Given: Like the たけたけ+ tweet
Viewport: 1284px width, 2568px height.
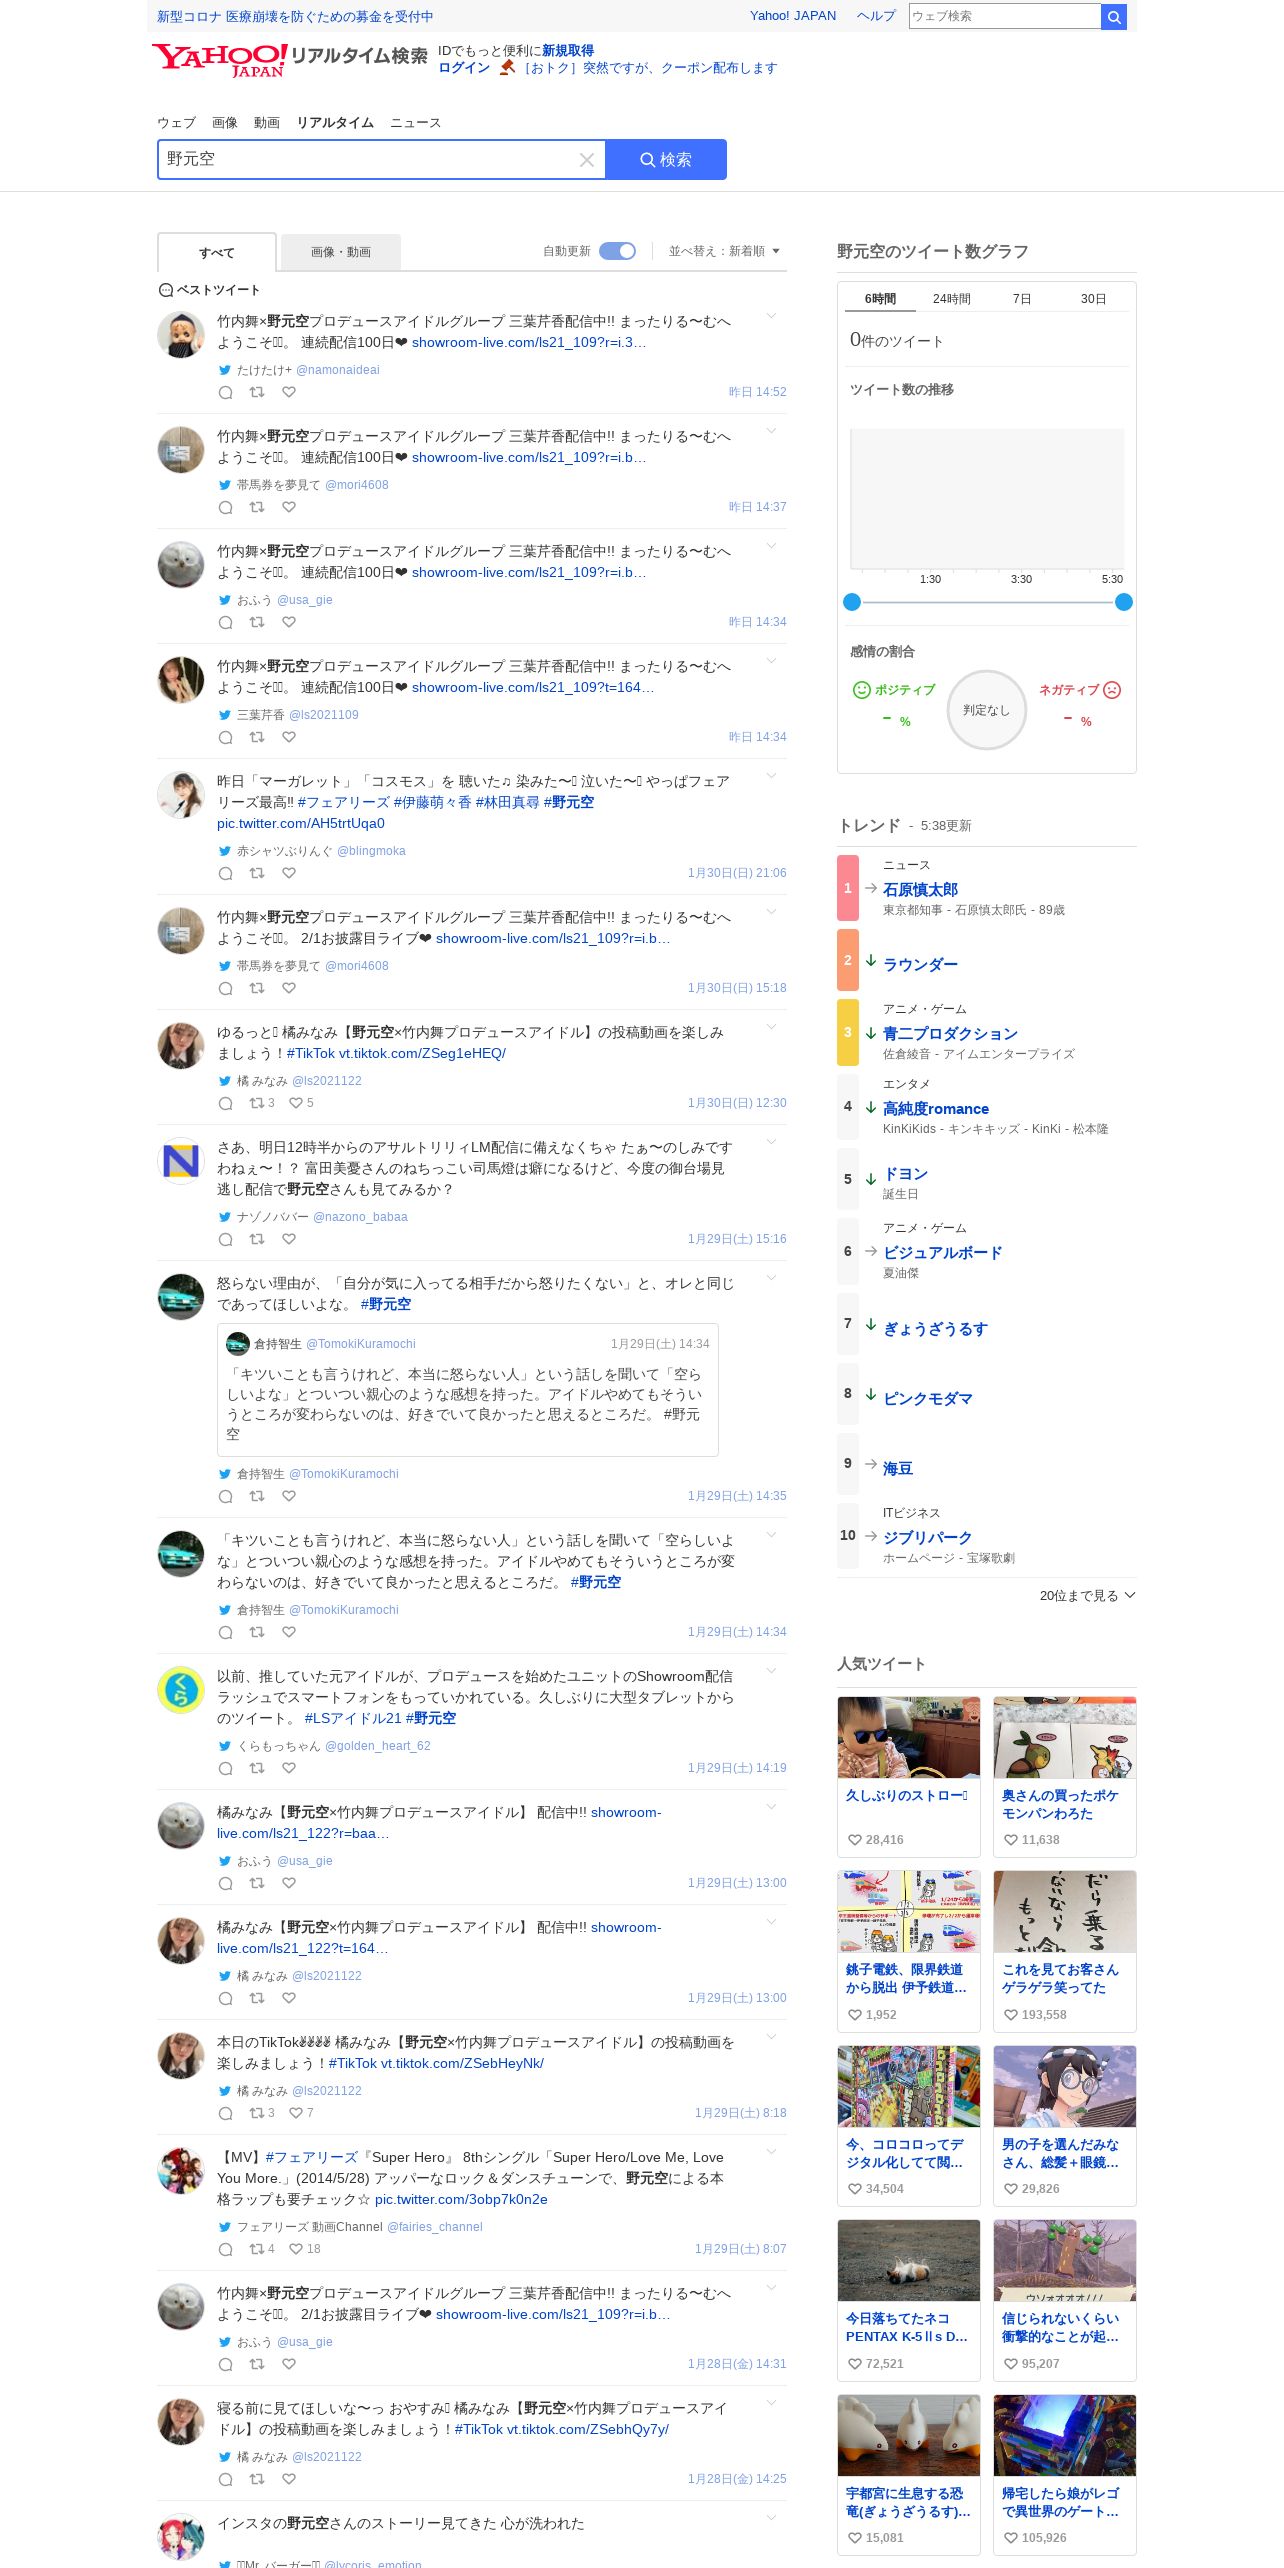Looking at the screenshot, I should click(x=289, y=392).
